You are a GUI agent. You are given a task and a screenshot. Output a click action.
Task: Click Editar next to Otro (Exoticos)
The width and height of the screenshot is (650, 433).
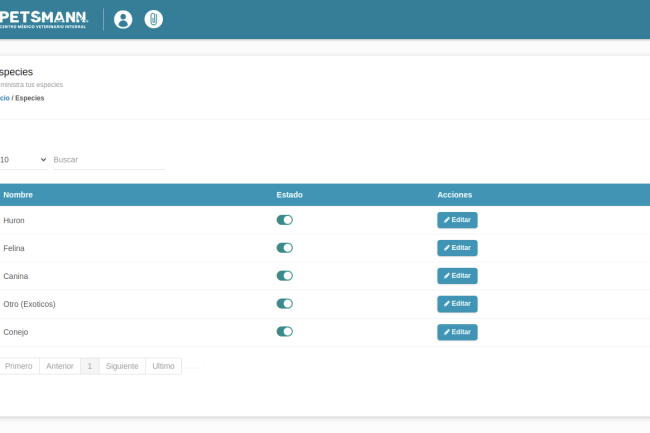click(x=457, y=304)
